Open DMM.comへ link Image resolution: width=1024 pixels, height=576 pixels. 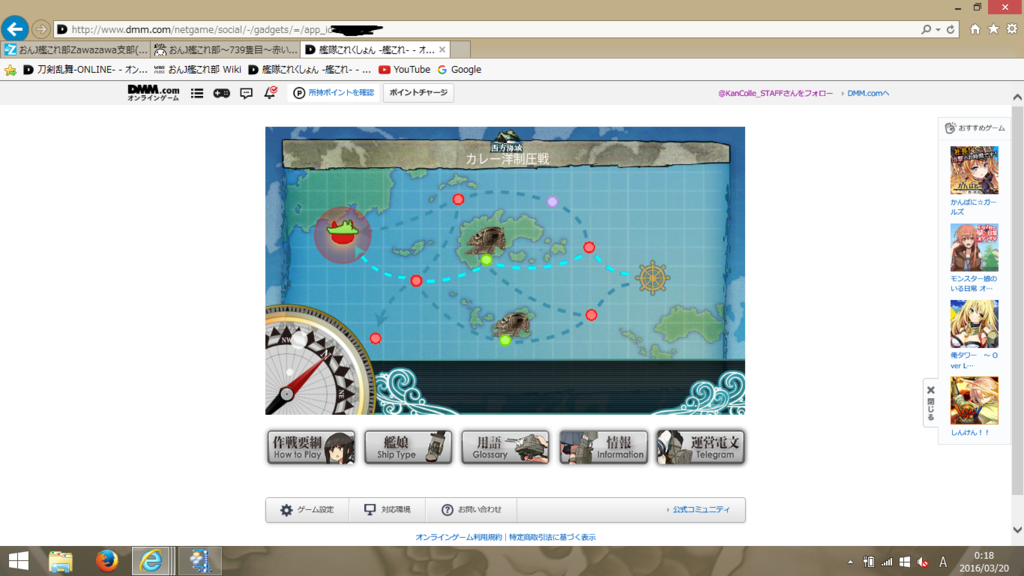(868, 93)
